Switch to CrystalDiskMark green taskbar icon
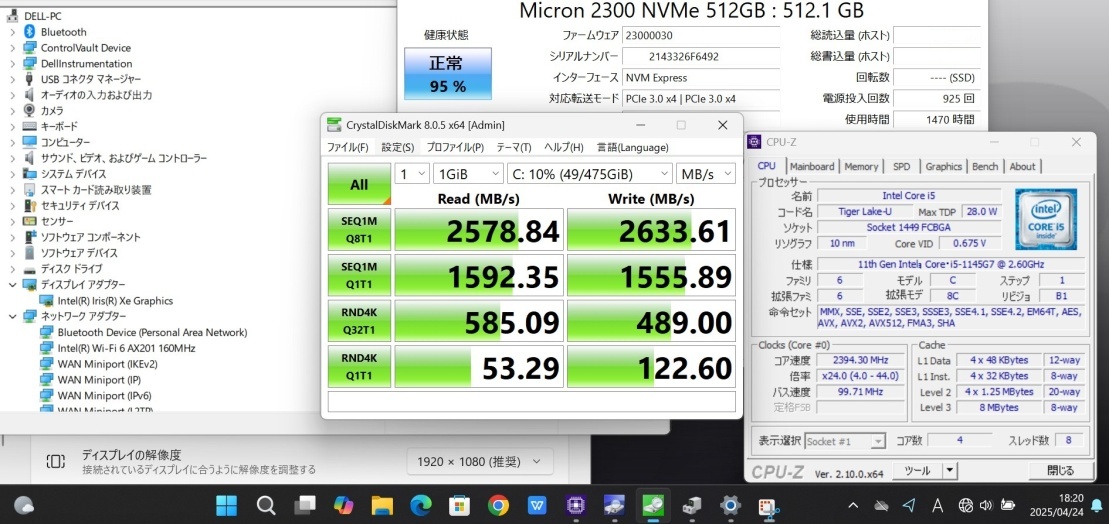This screenshot has height=524, width=1109. coord(653,506)
